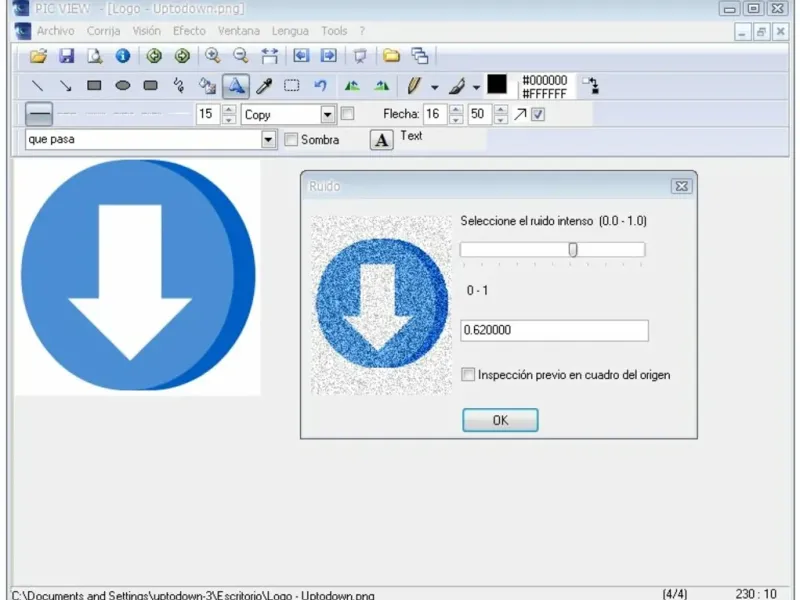This screenshot has width=800, height=600.
Task: Toggle the checkbox next to Copy dropdown
Action: click(x=347, y=113)
